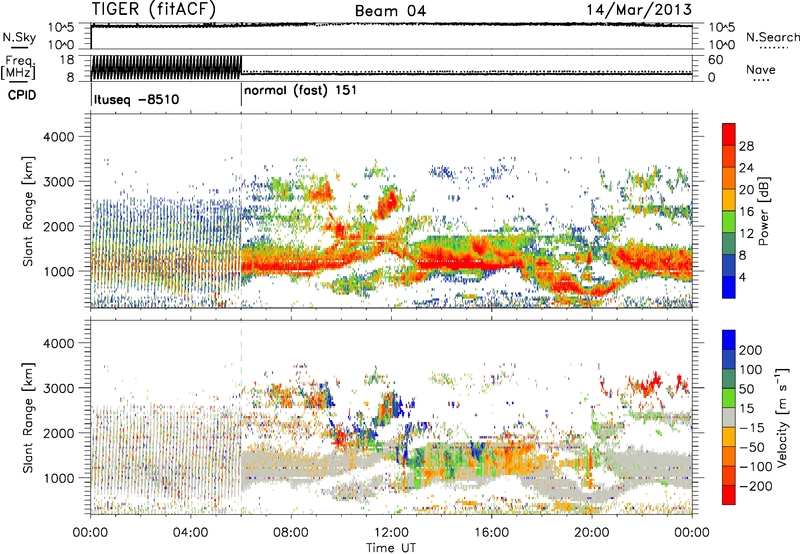Click the 04:00 time axis tick label
This screenshot has height=554, width=800.
click(191, 533)
